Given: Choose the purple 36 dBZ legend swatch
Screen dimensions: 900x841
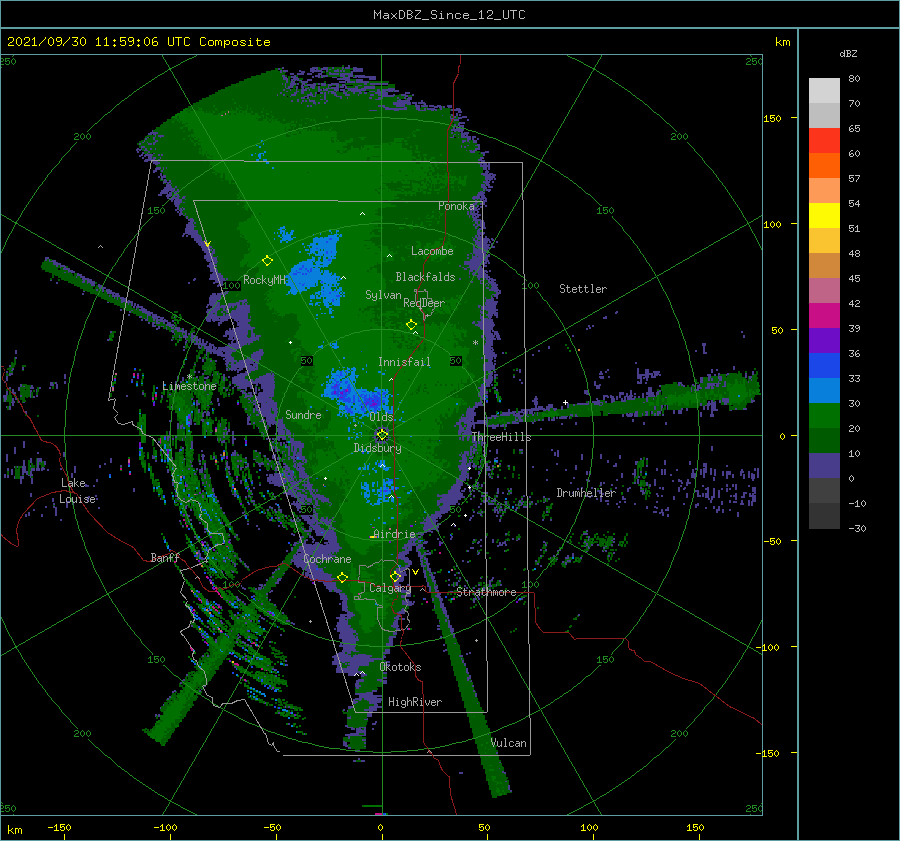Looking at the screenshot, I should coord(824,340).
